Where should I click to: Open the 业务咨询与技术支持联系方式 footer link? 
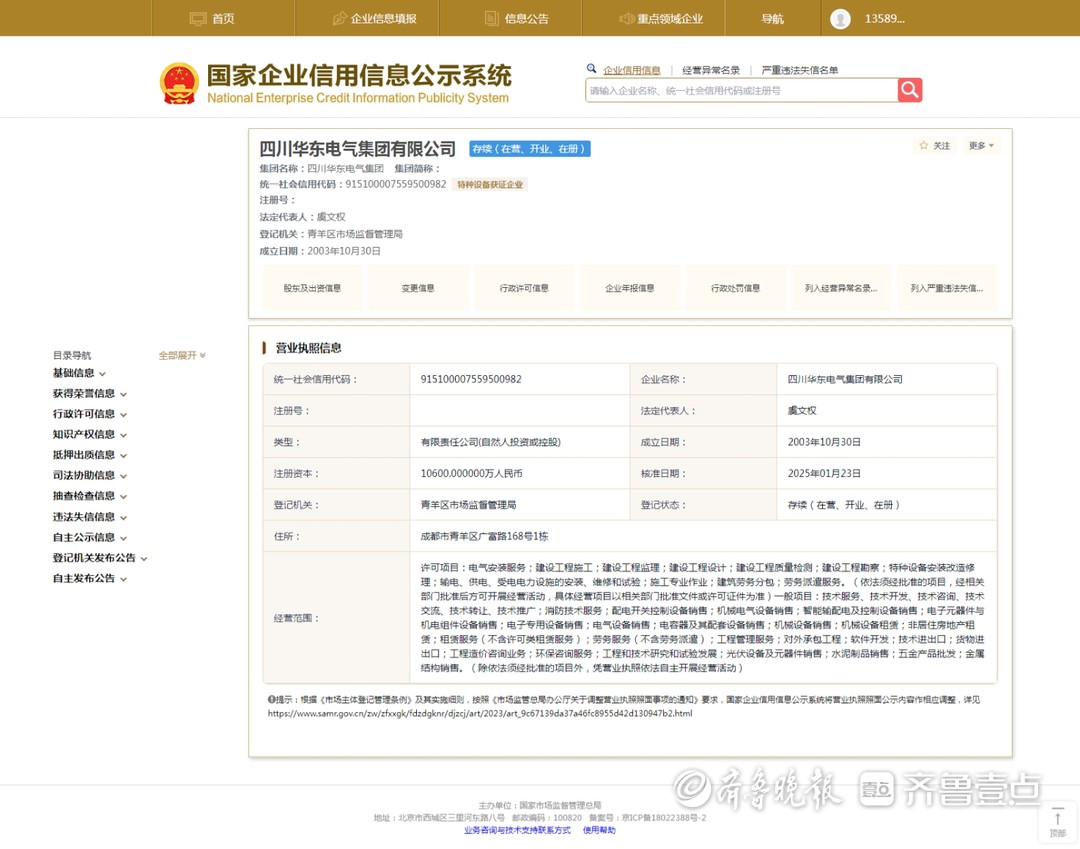point(517,830)
